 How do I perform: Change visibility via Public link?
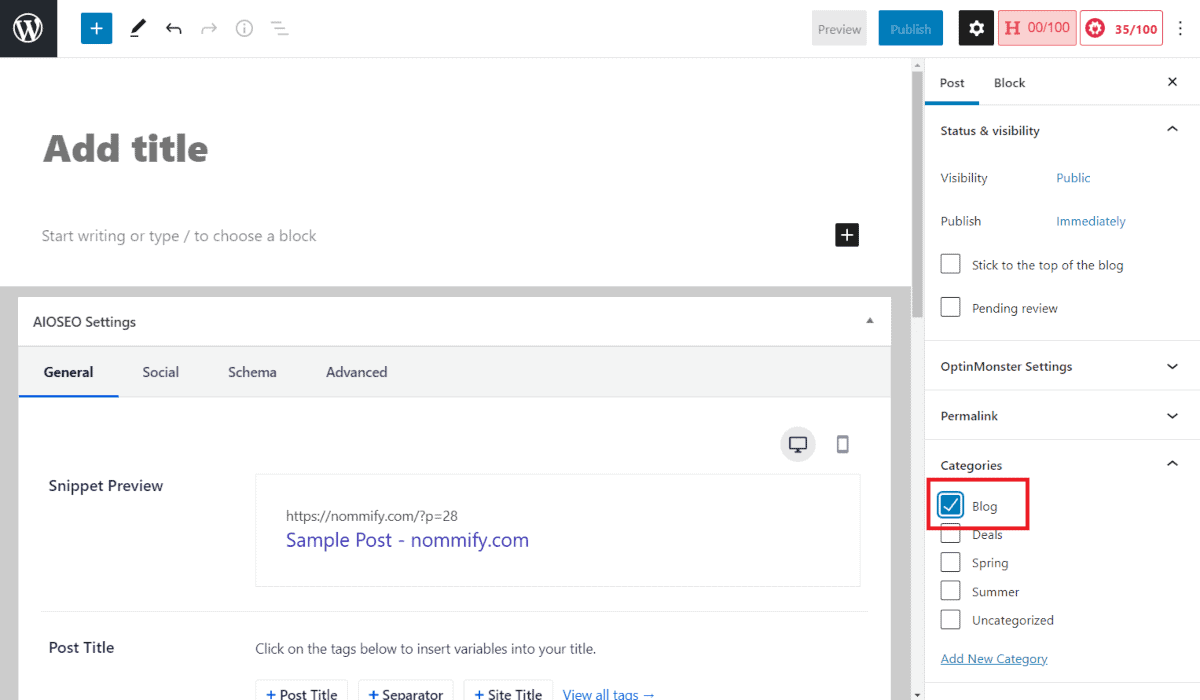coord(1073,178)
